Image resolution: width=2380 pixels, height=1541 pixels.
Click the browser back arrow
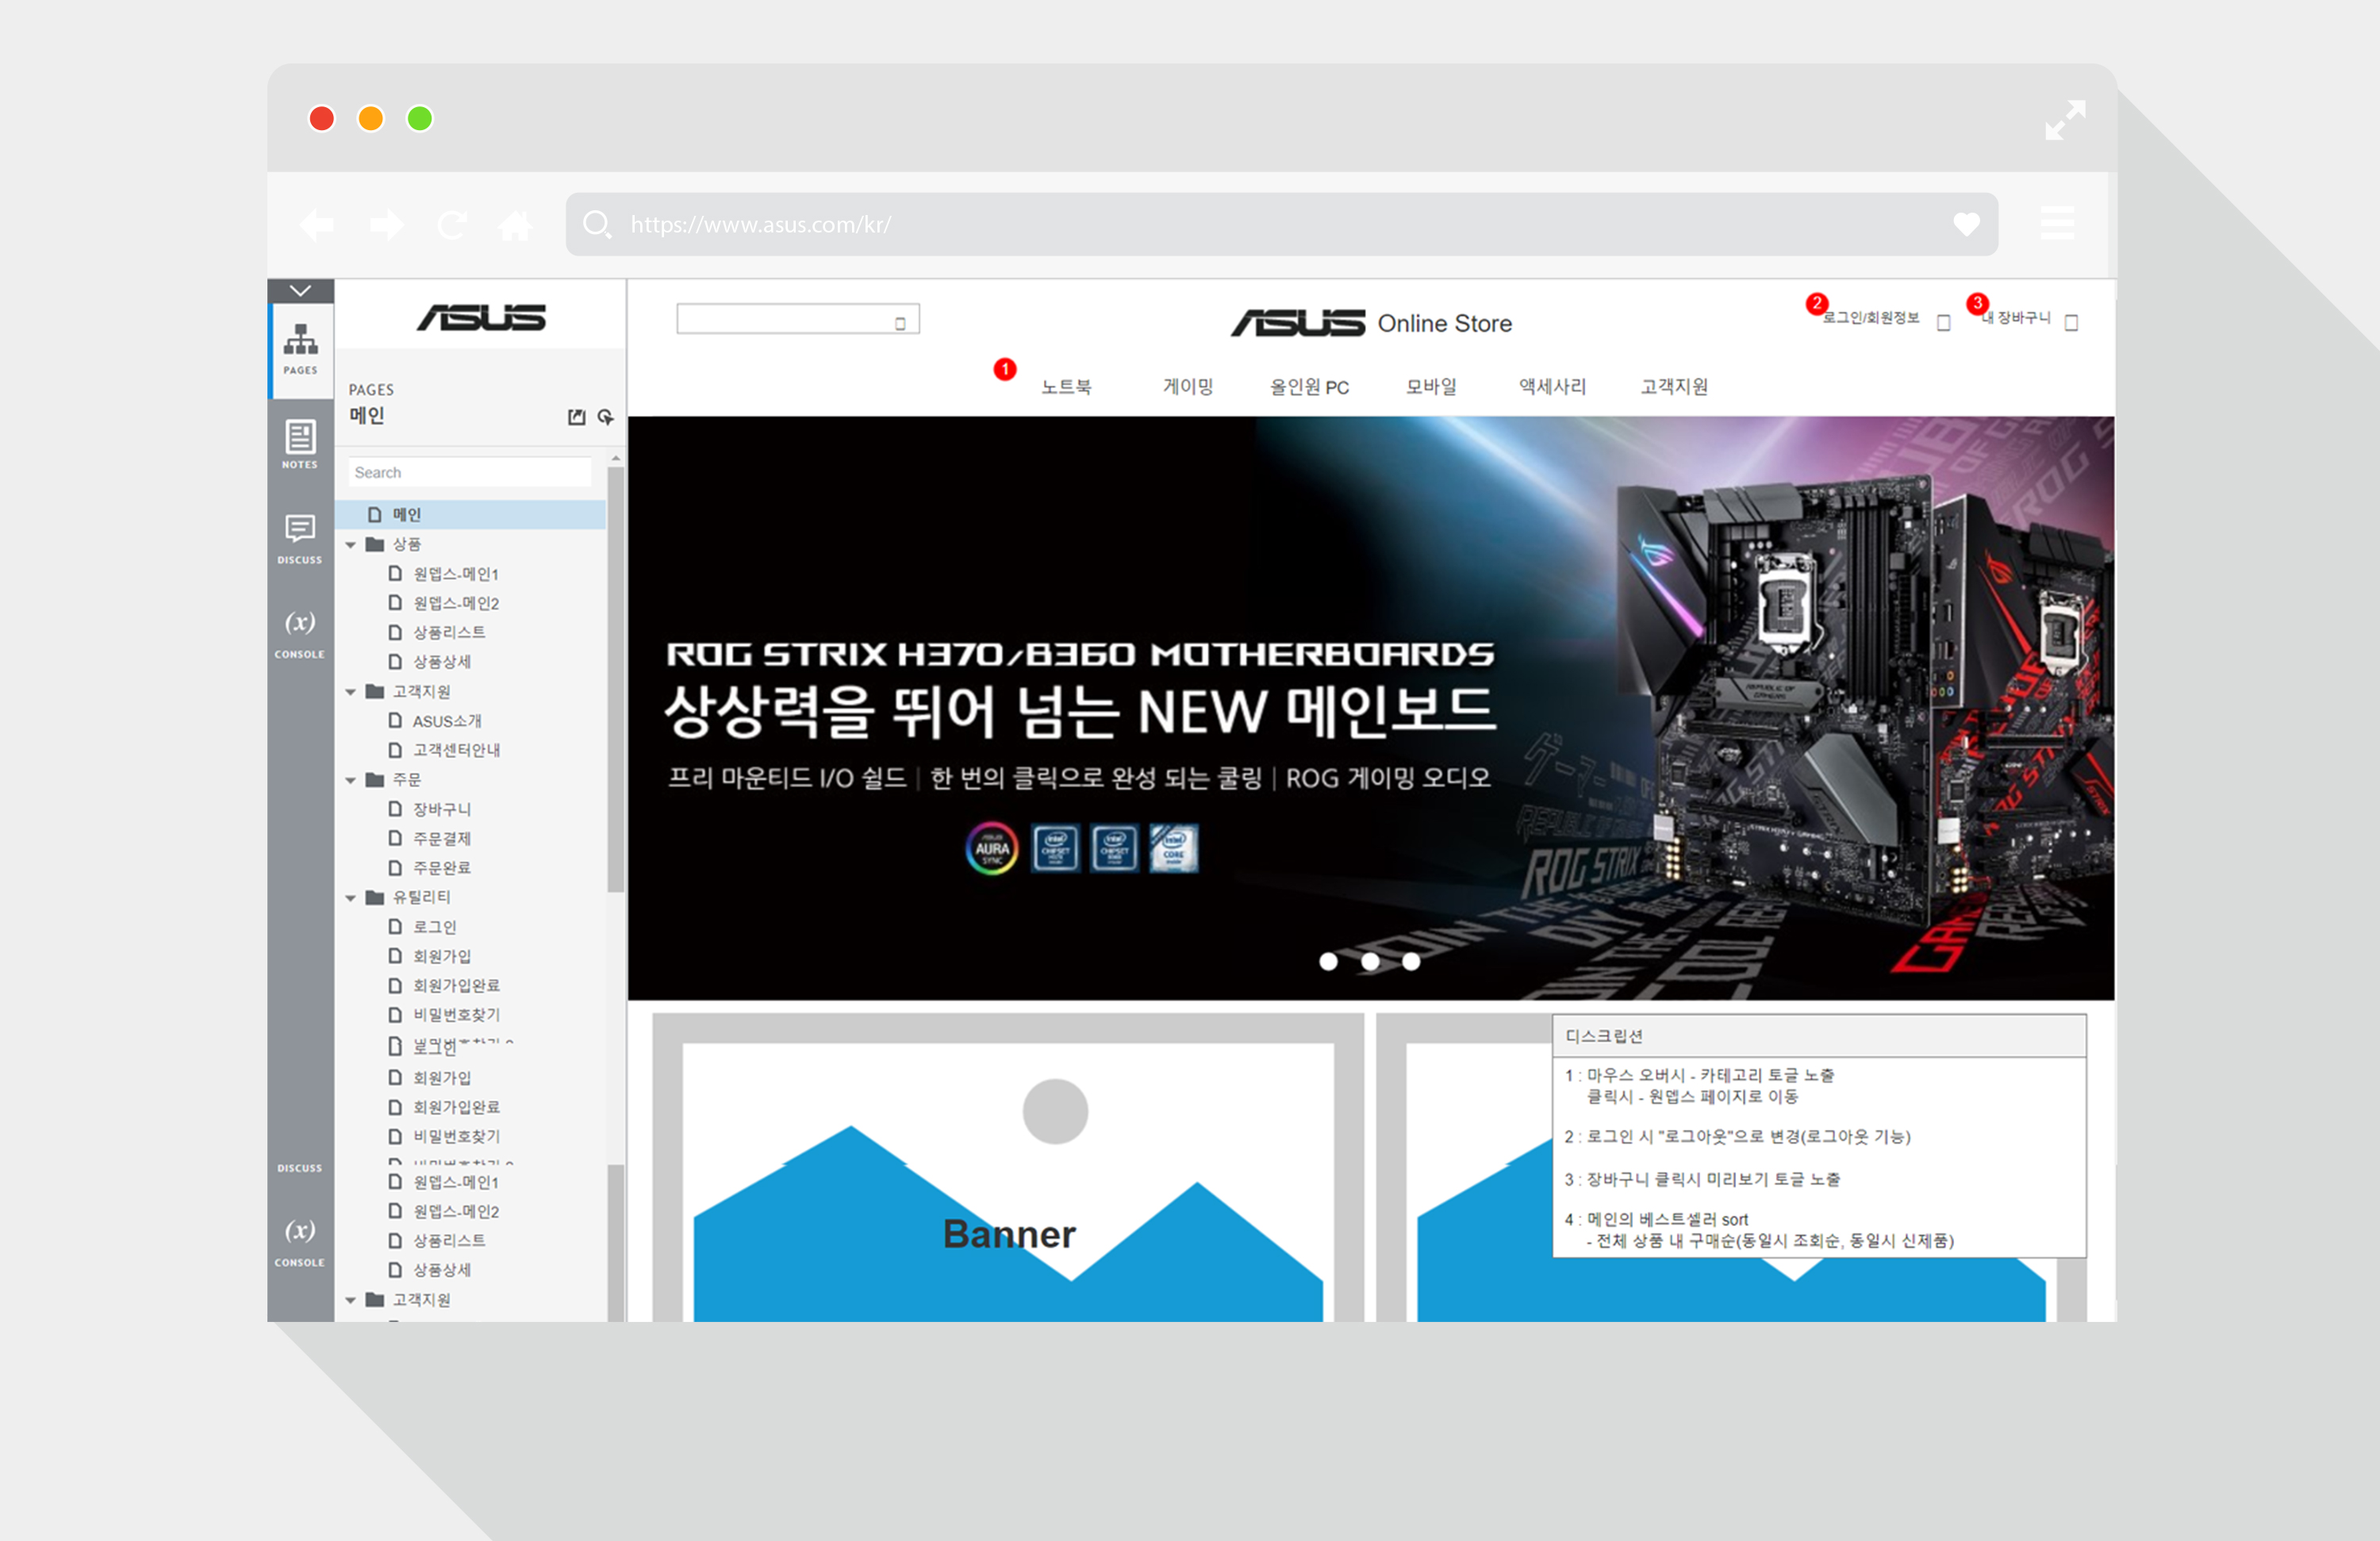coord(317,225)
